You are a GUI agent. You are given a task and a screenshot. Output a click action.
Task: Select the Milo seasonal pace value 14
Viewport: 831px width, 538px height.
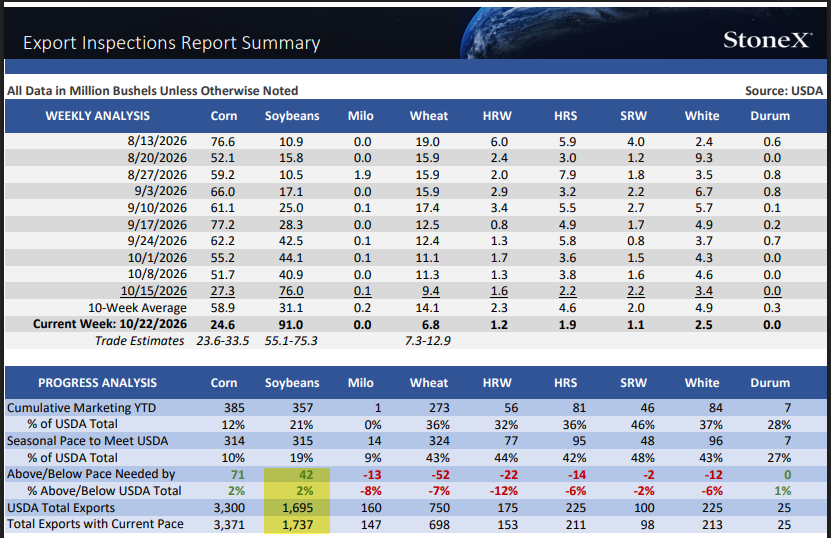[x=375, y=441]
